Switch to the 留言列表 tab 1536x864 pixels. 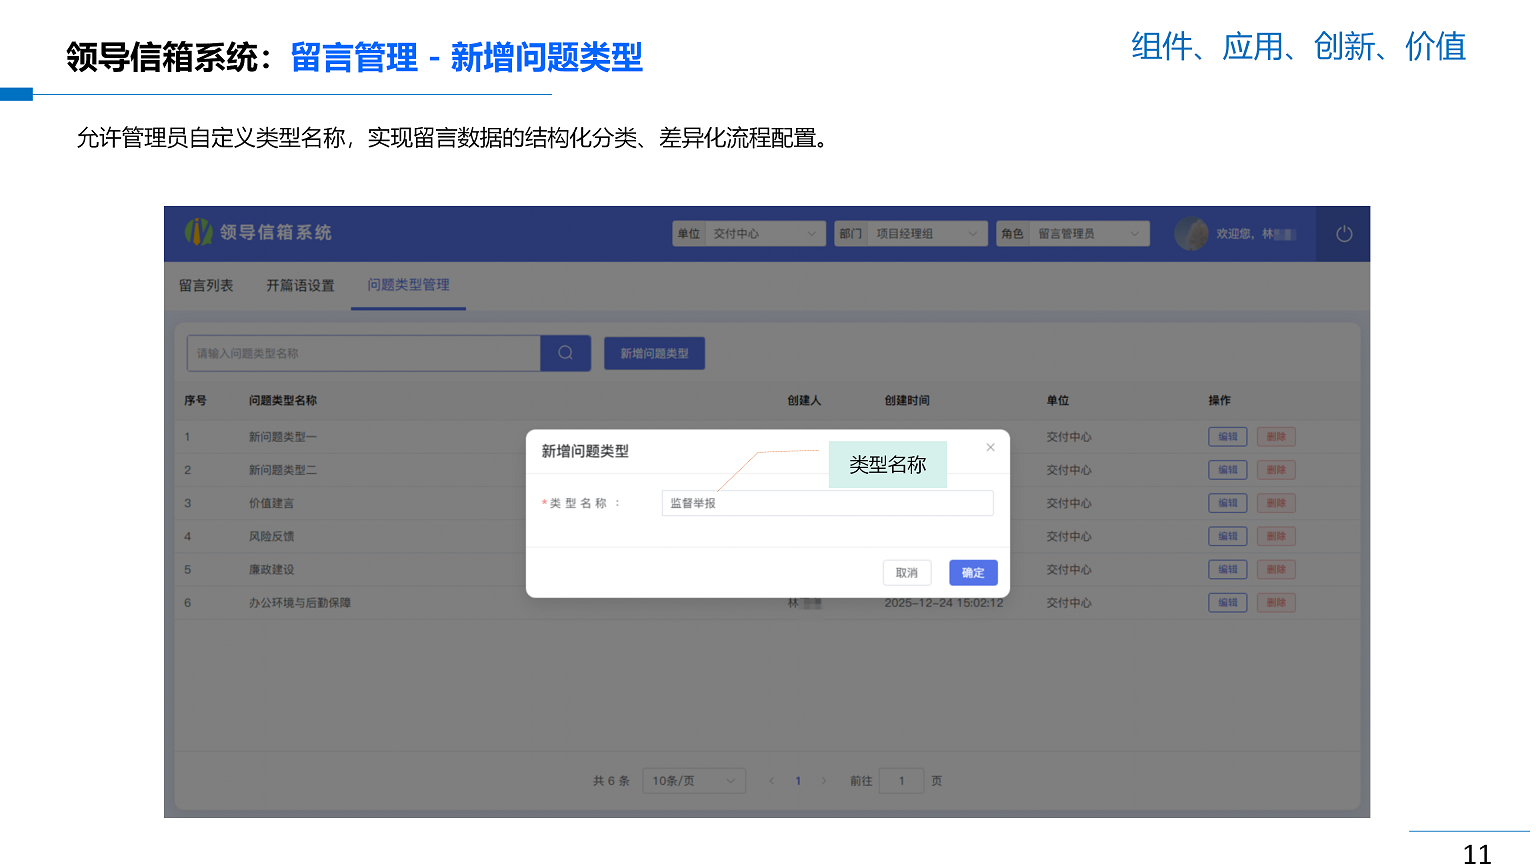coord(207,284)
